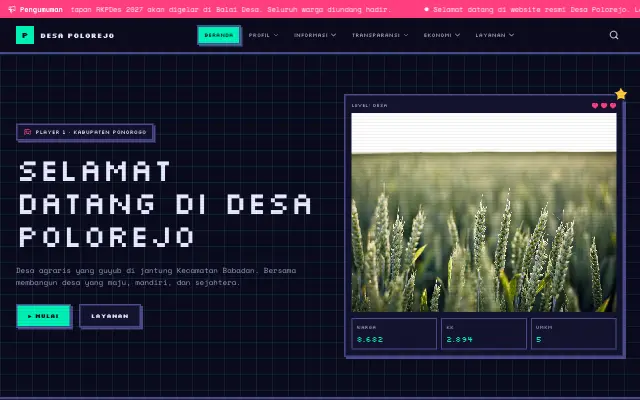Click the megaphone announcement icon
The width and height of the screenshot is (640, 400).
click(12, 9)
